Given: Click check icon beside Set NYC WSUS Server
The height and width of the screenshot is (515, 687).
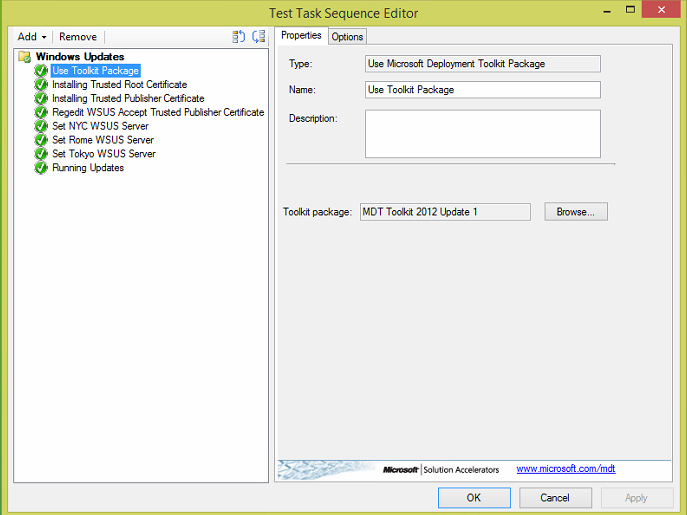Looking at the screenshot, I should click(41, 126).
